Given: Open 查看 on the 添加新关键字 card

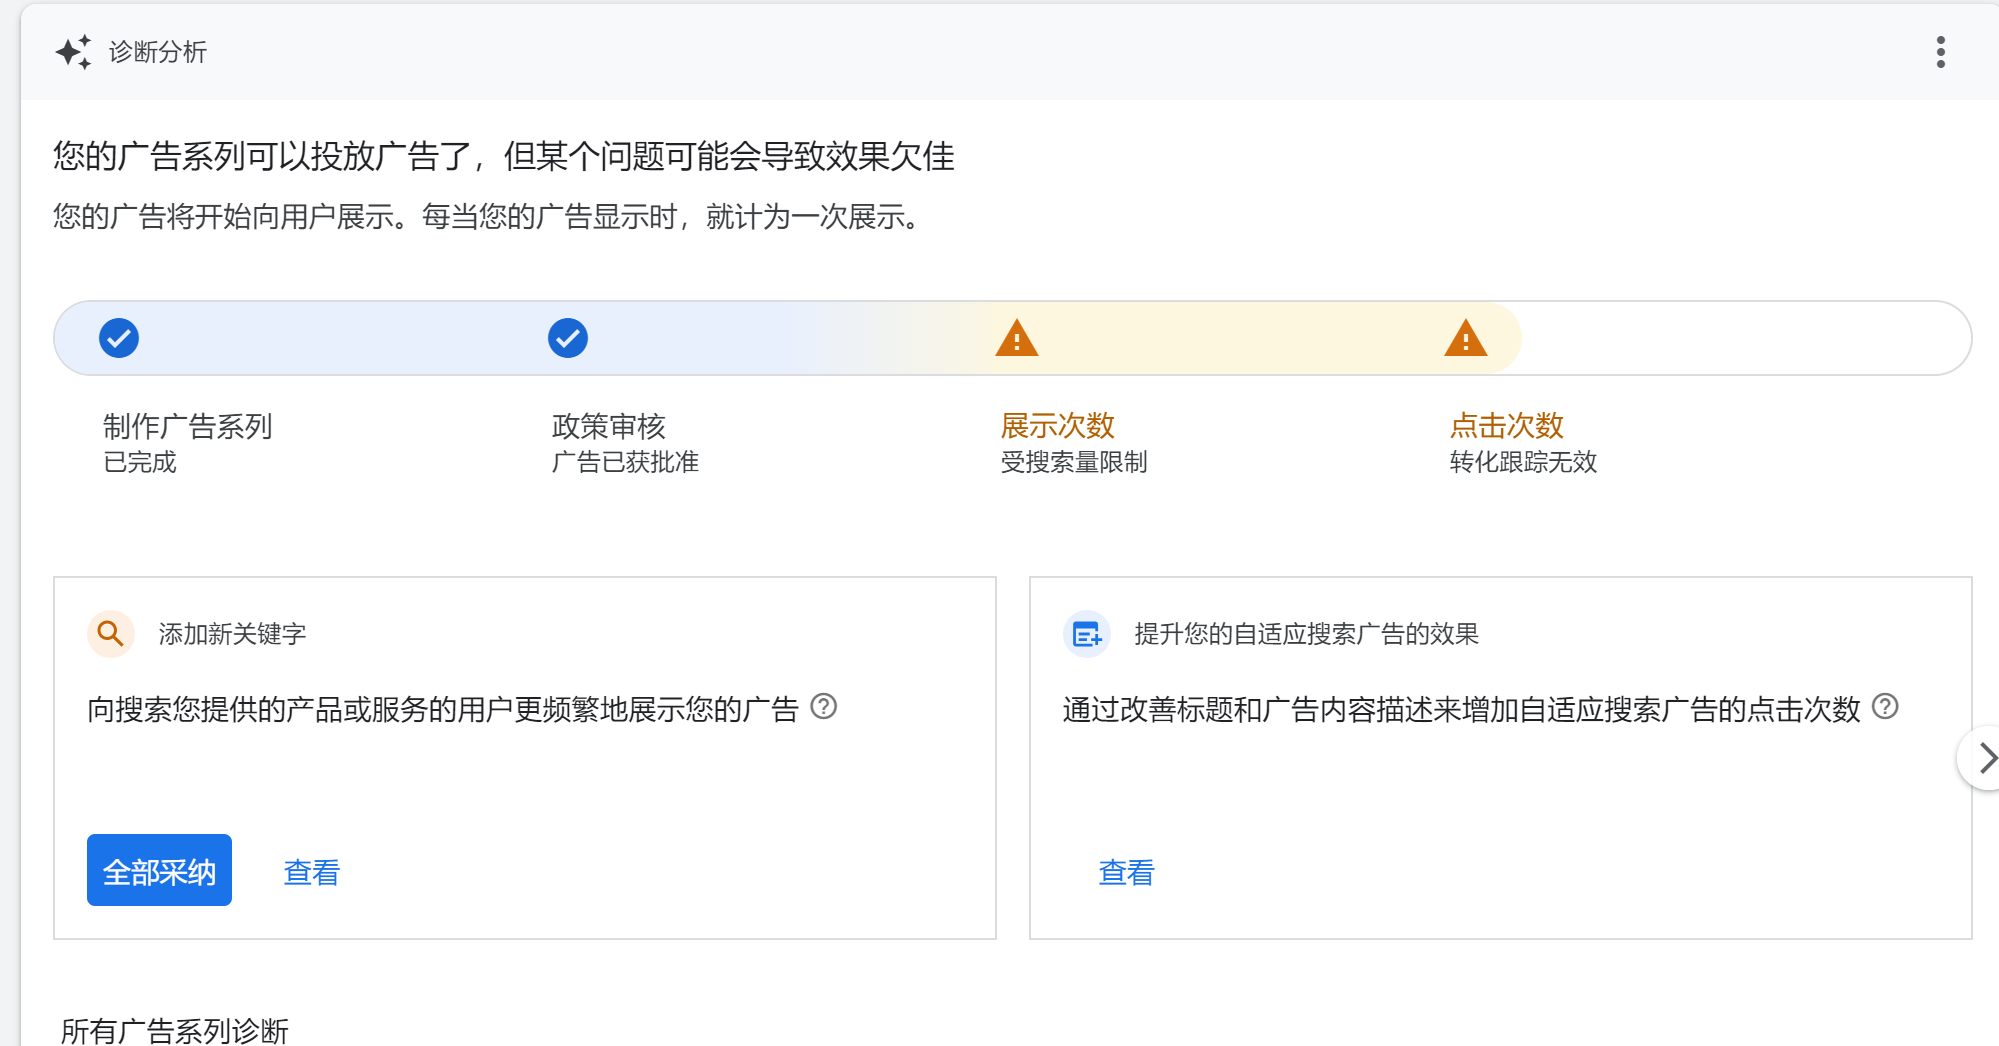Looking at the screenshot, I should click(311, 872).
